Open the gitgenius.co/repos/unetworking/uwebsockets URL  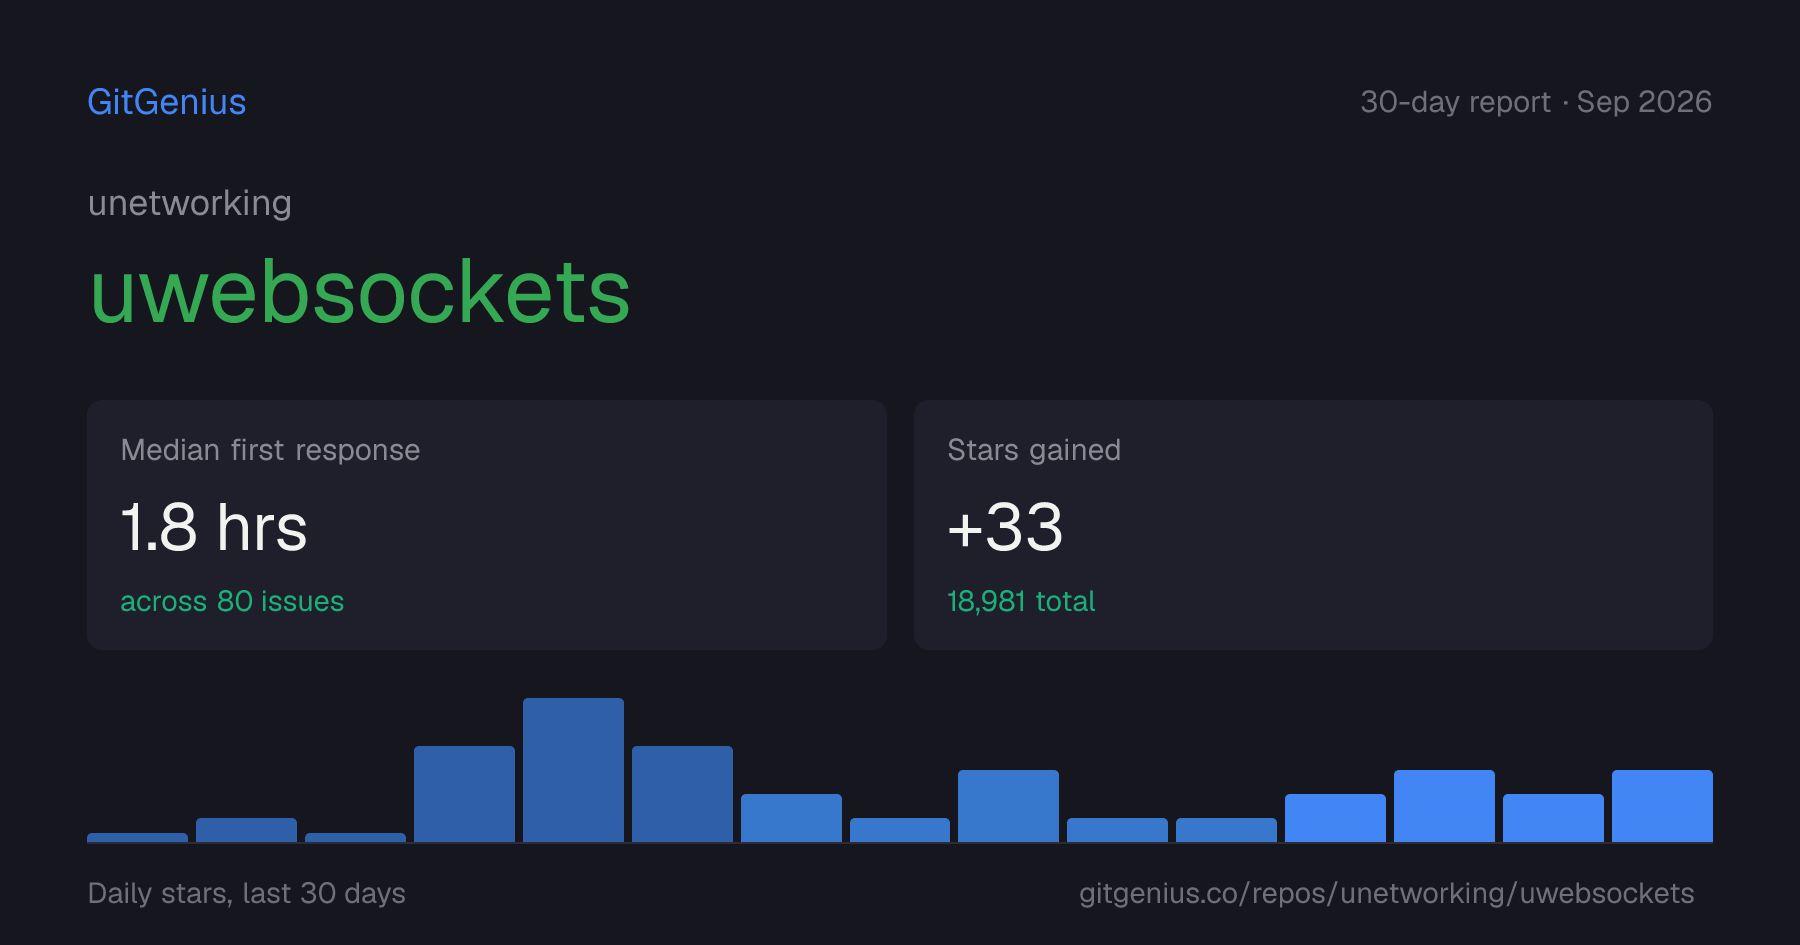click(x=1386, y=893)
